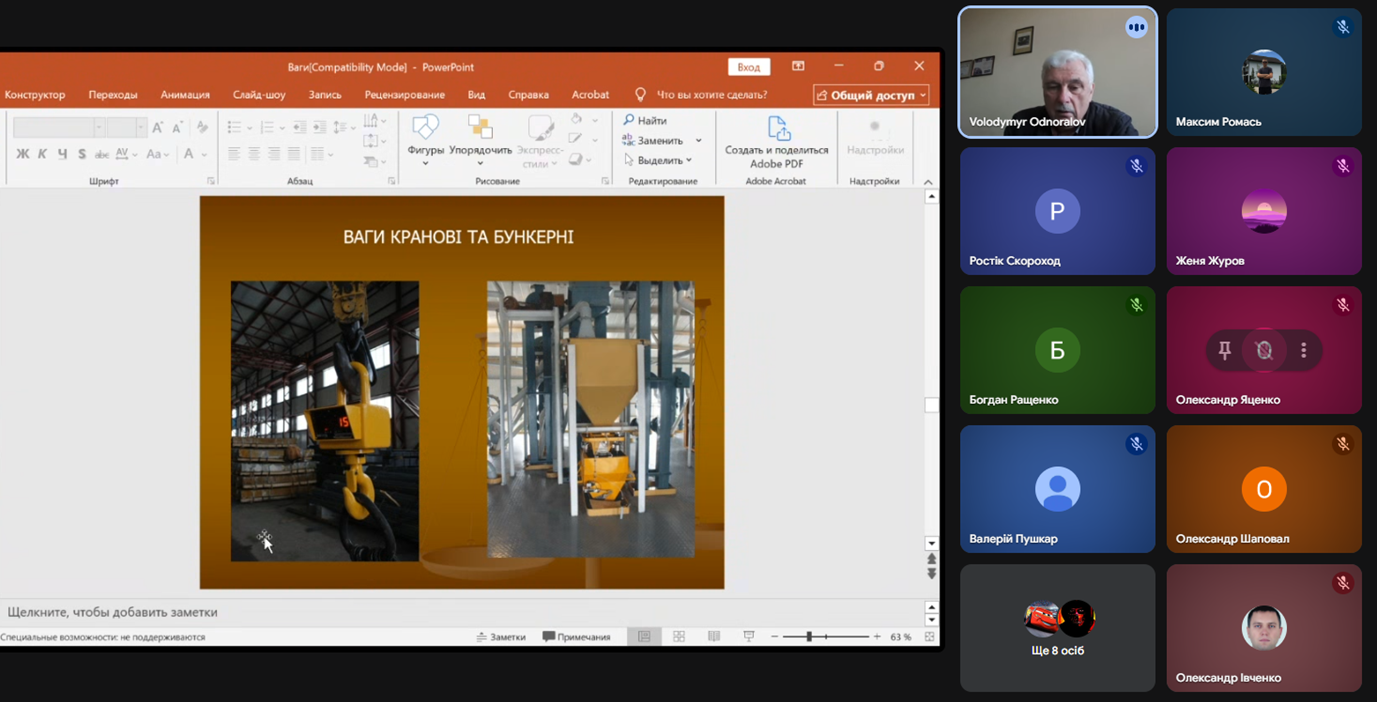Start slideshow from status bar icon

(x=749, y=637)
